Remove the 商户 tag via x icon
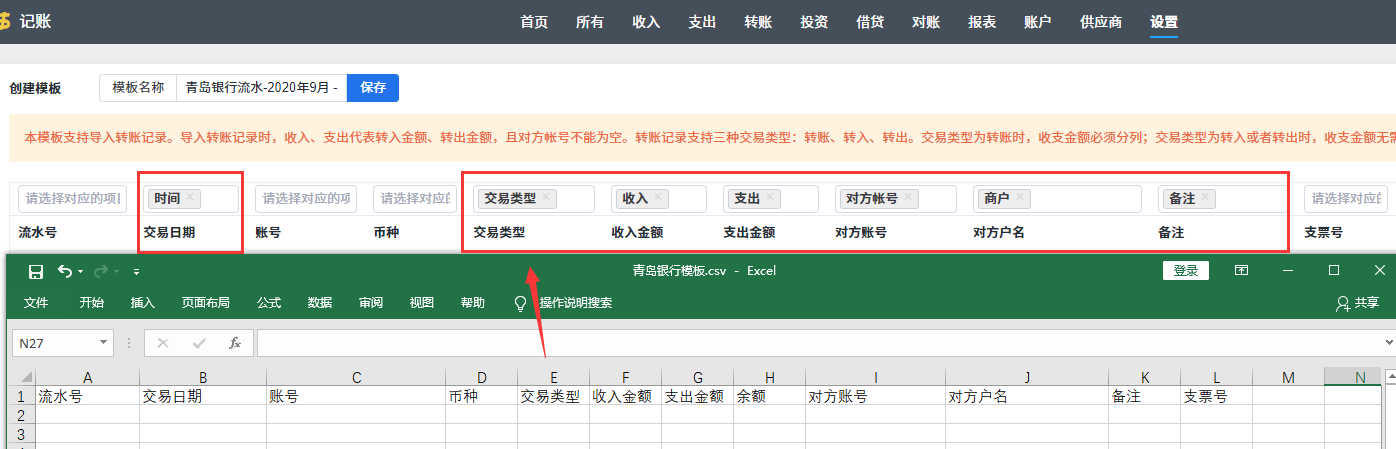Screen dimensions: 1396x449 click(x=1020, y=198)
